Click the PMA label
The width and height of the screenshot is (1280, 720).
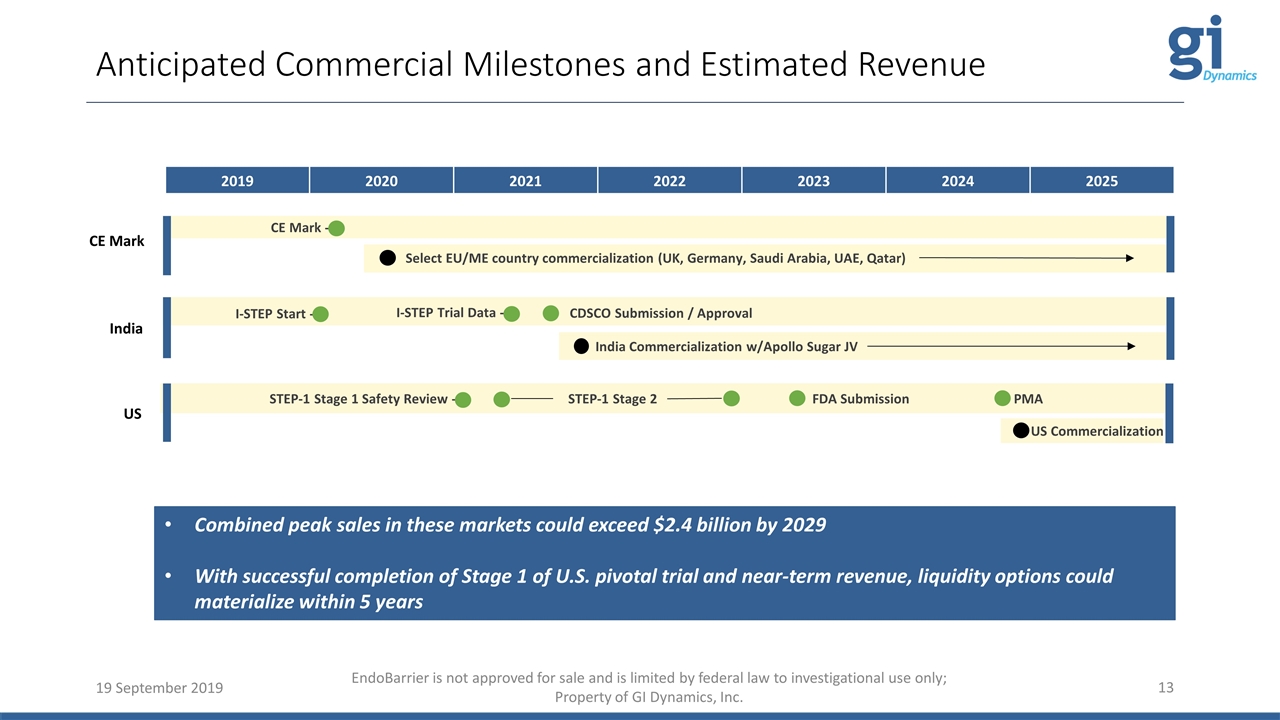pos(1028,399)
